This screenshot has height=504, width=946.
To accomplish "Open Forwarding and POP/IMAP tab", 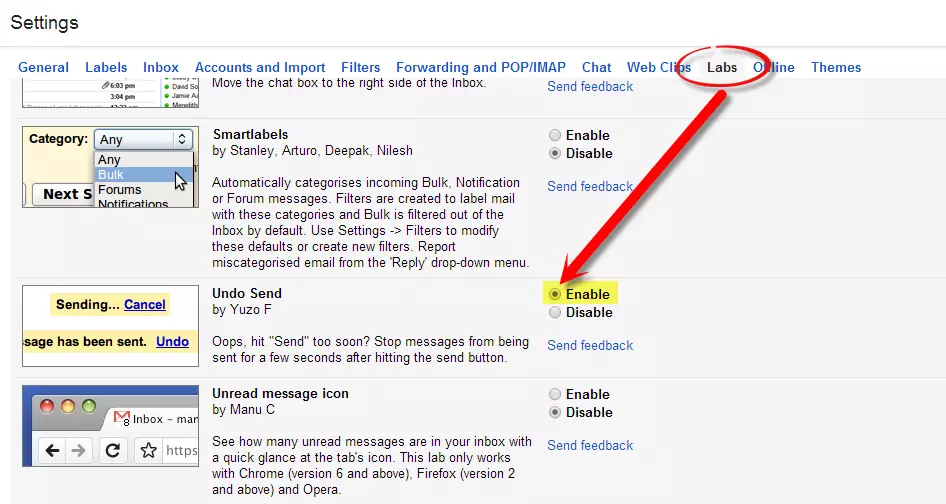I will pyautogui.click(x=481, y=67).
